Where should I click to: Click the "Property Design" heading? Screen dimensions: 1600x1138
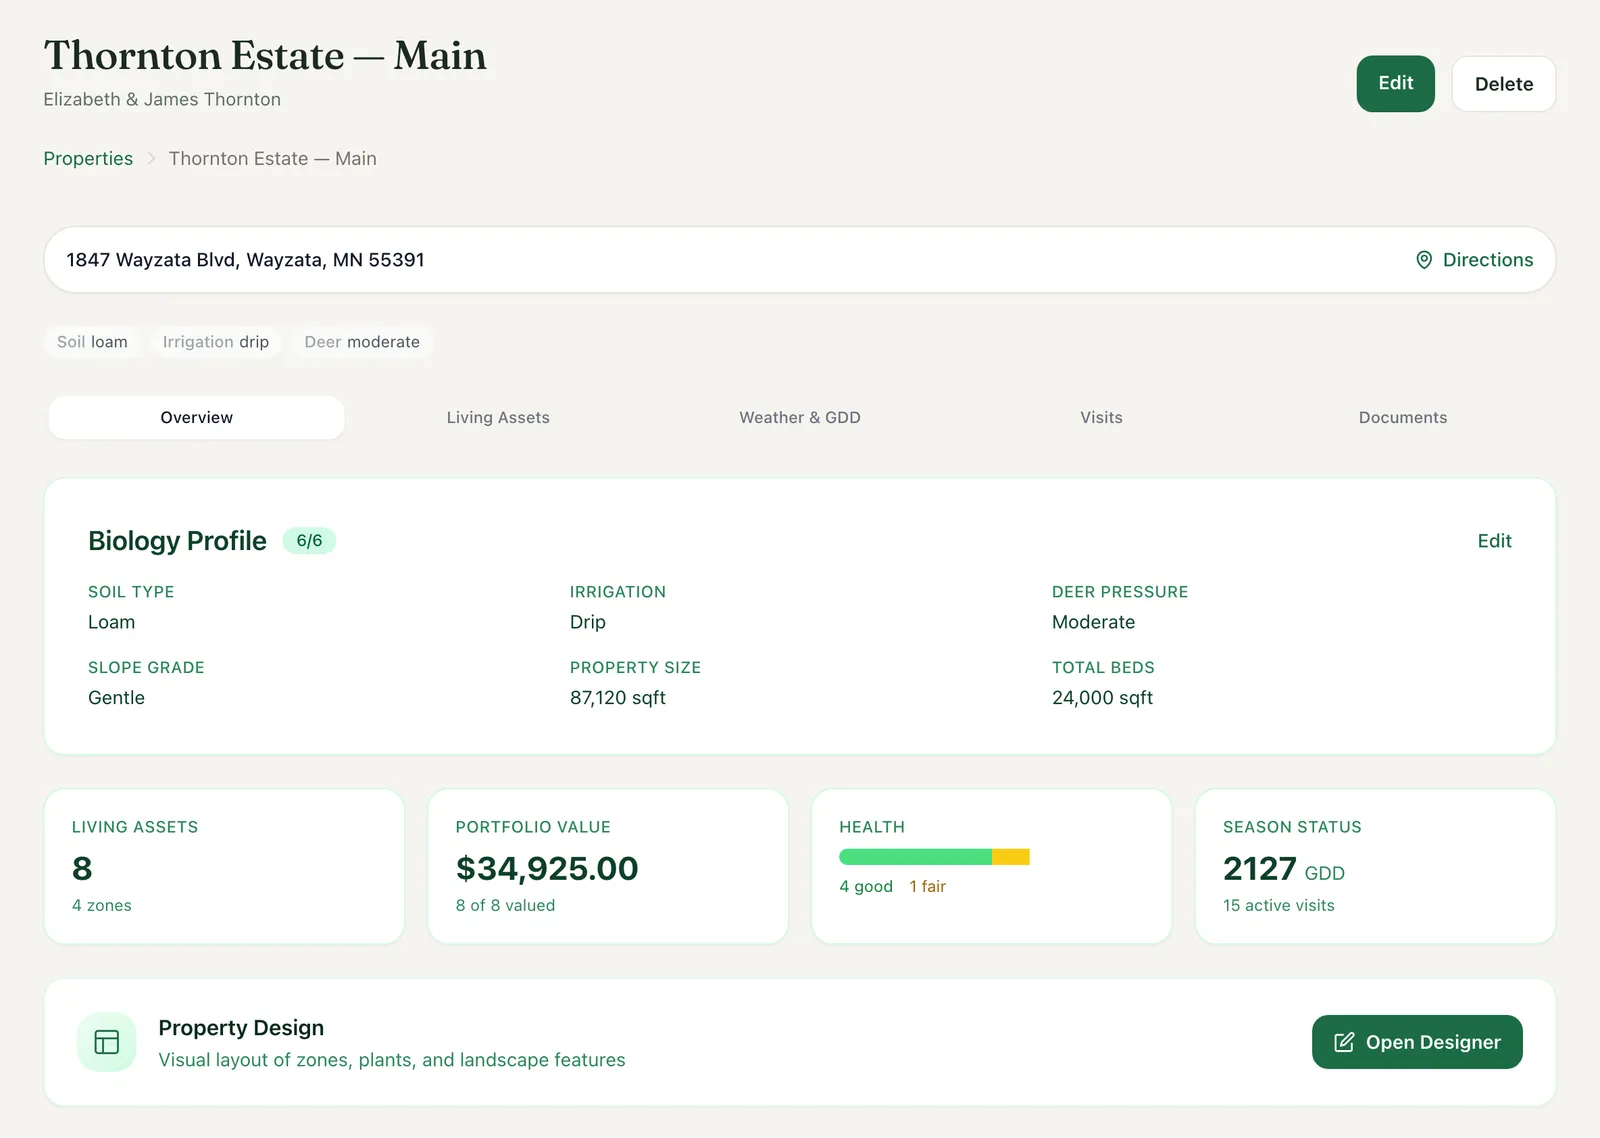pos(241,1028)
